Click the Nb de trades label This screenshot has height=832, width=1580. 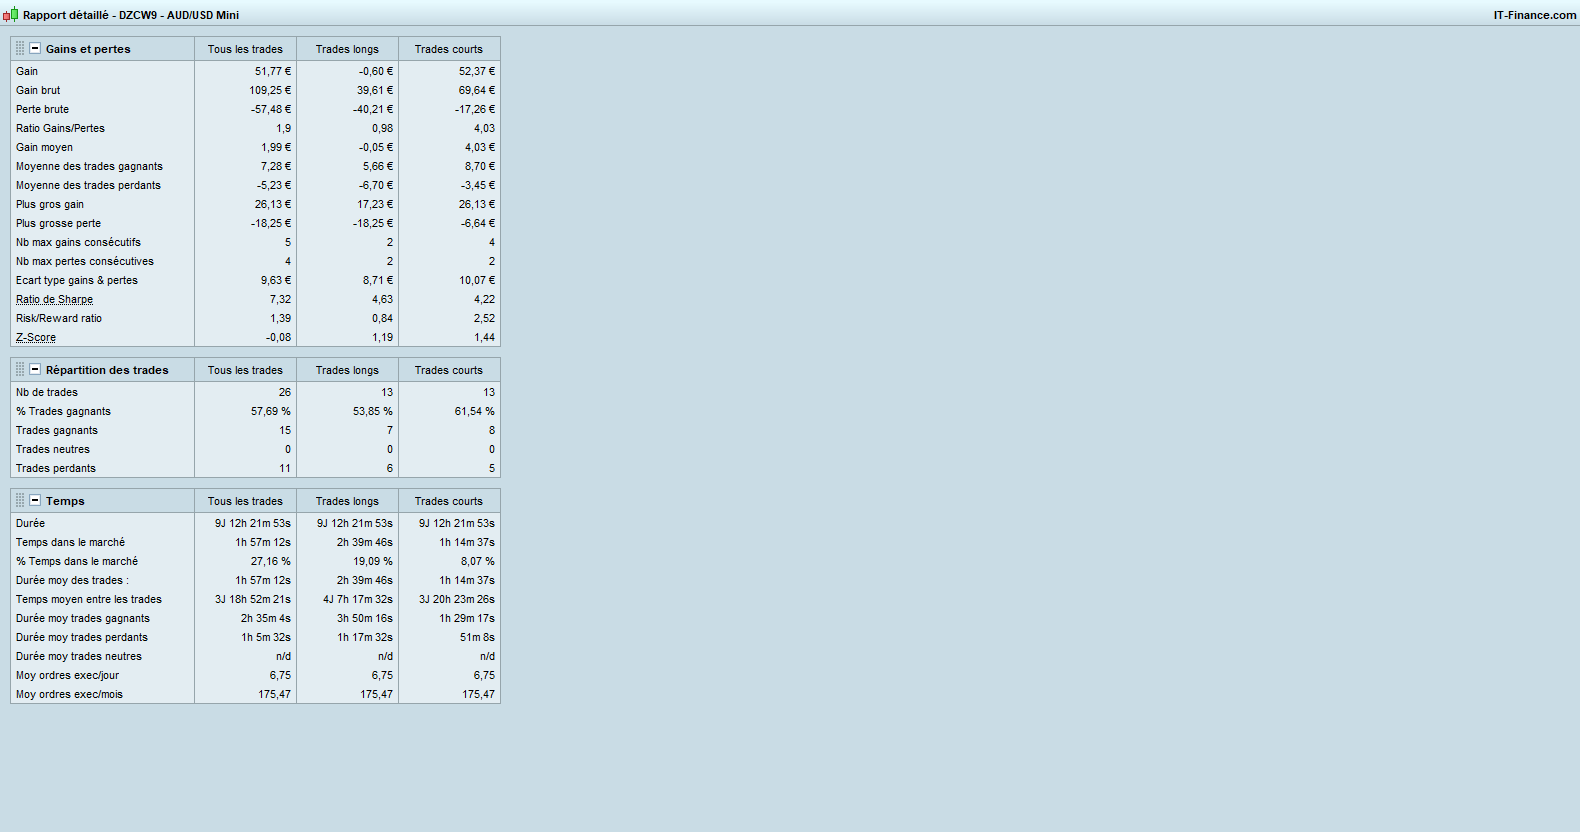(47, 392)
